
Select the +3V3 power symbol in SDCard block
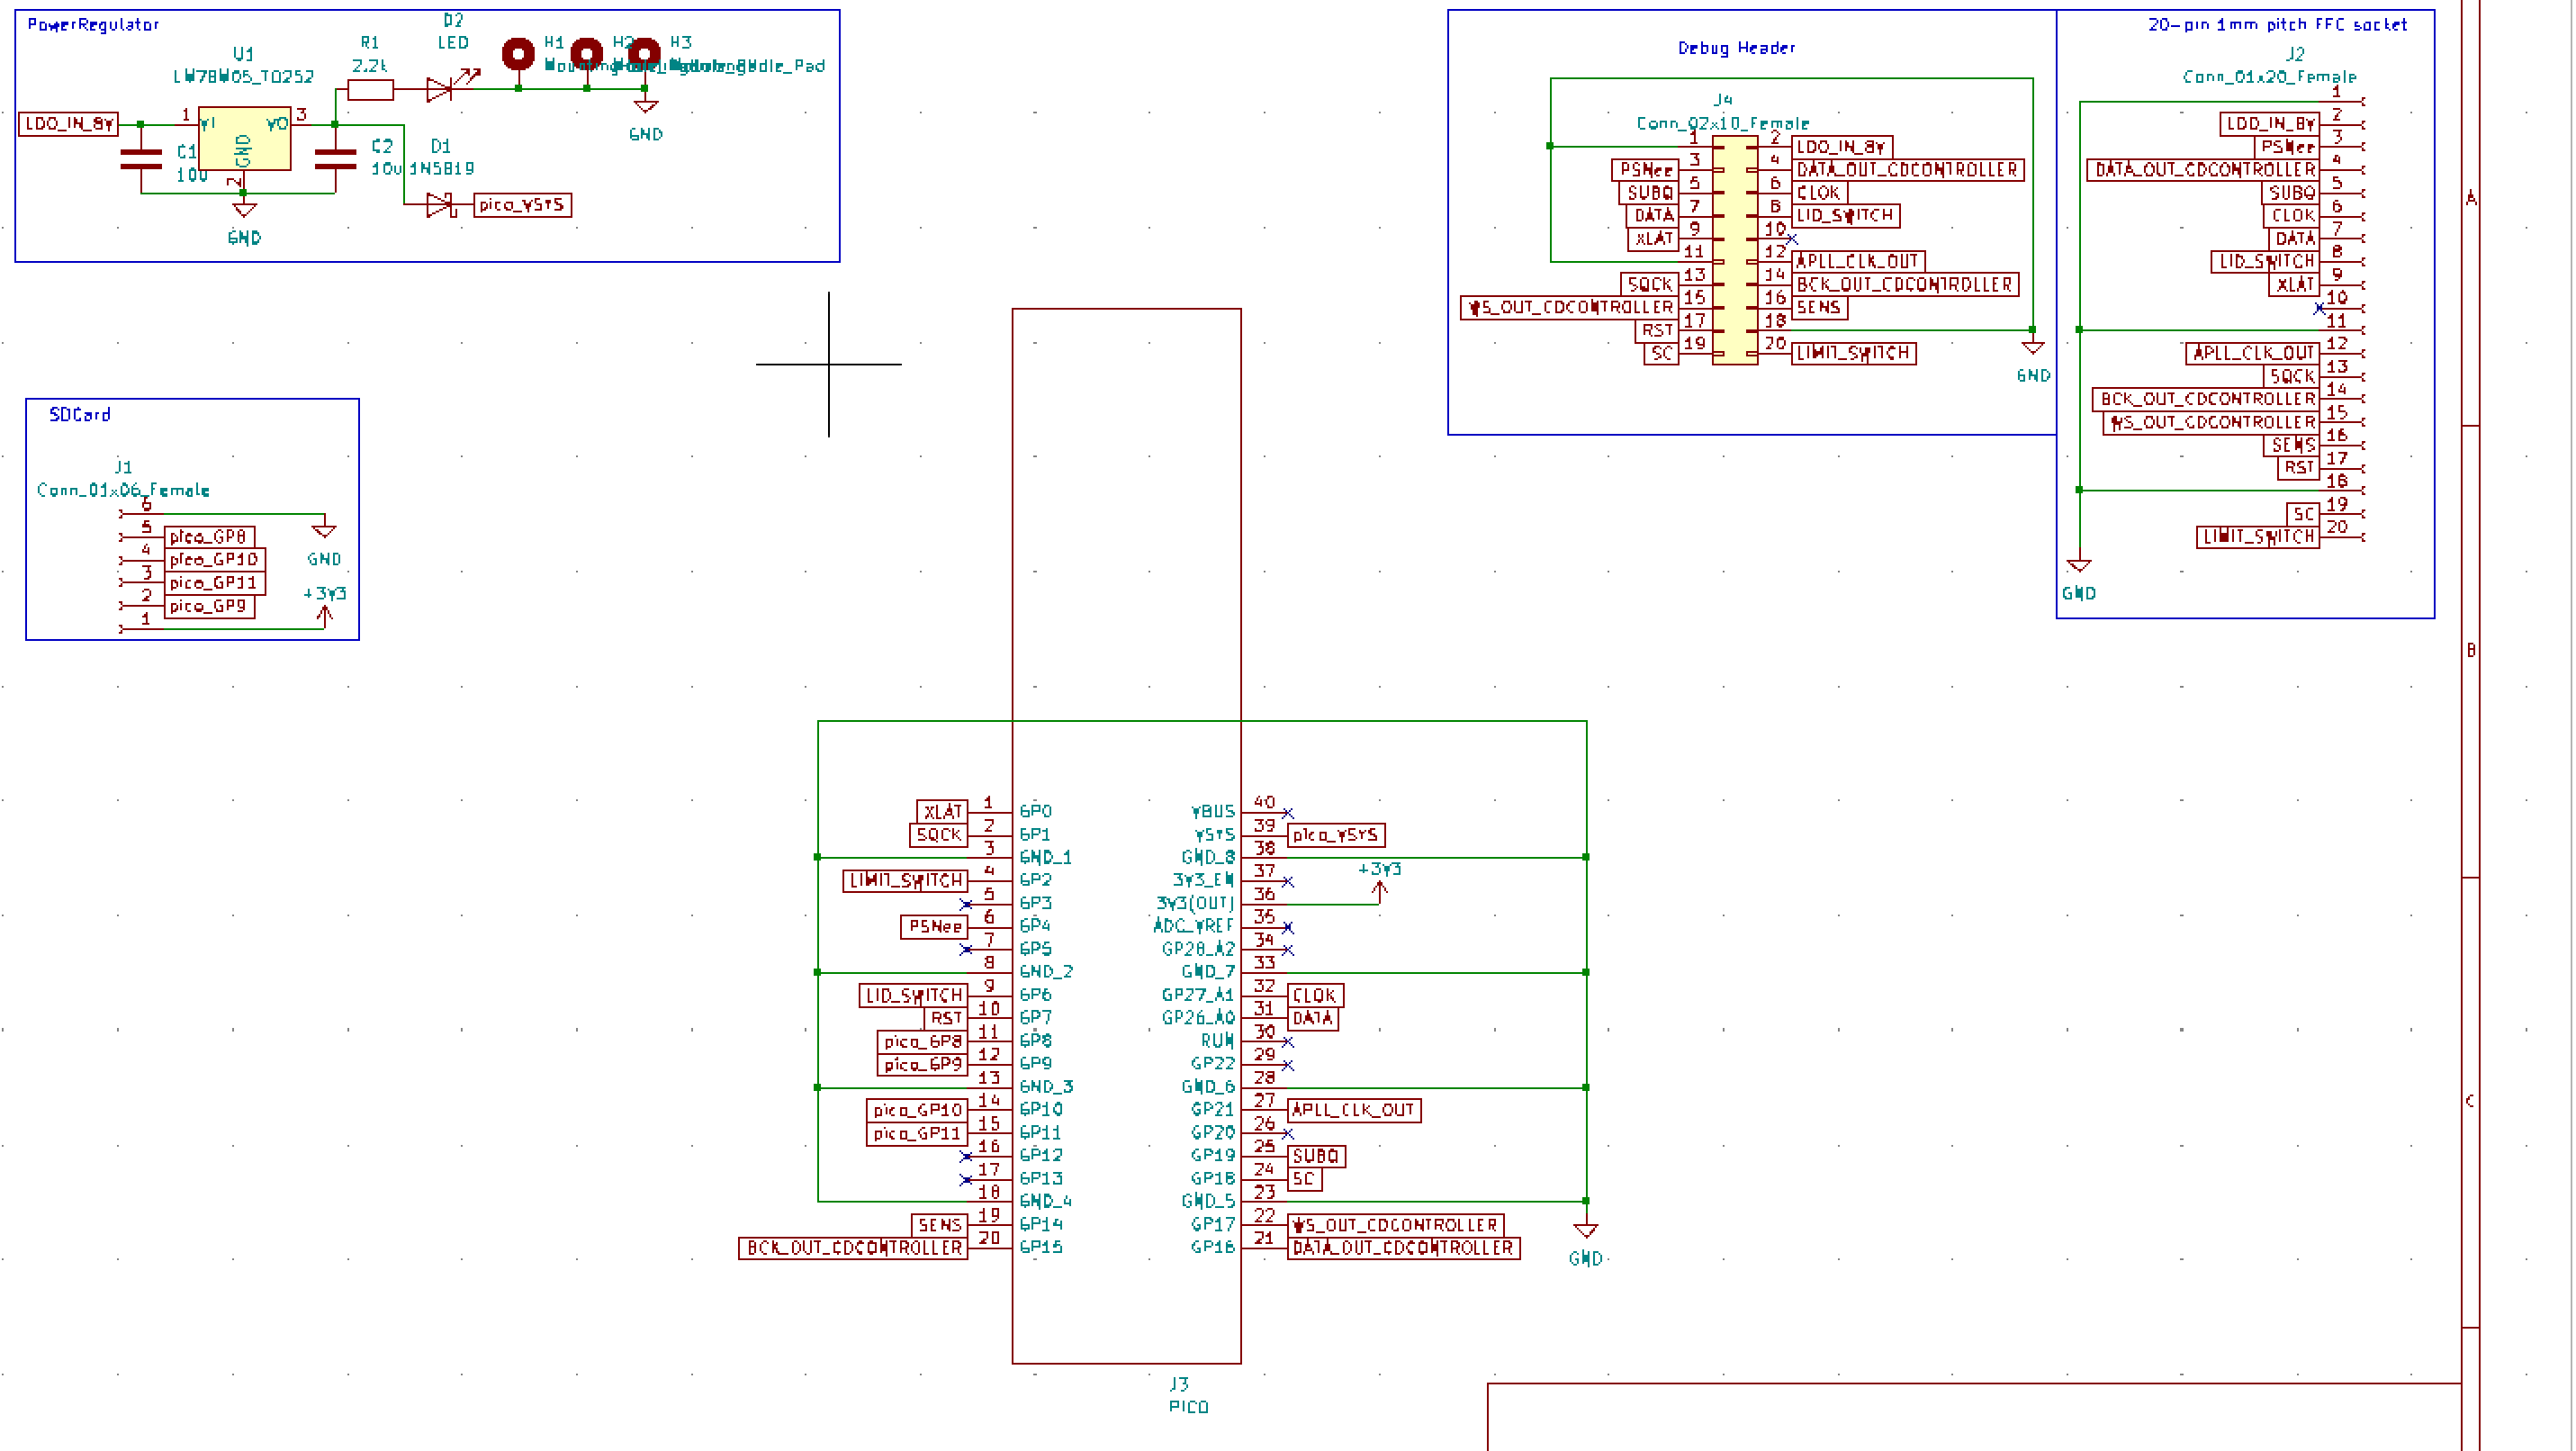pos(324,612)
